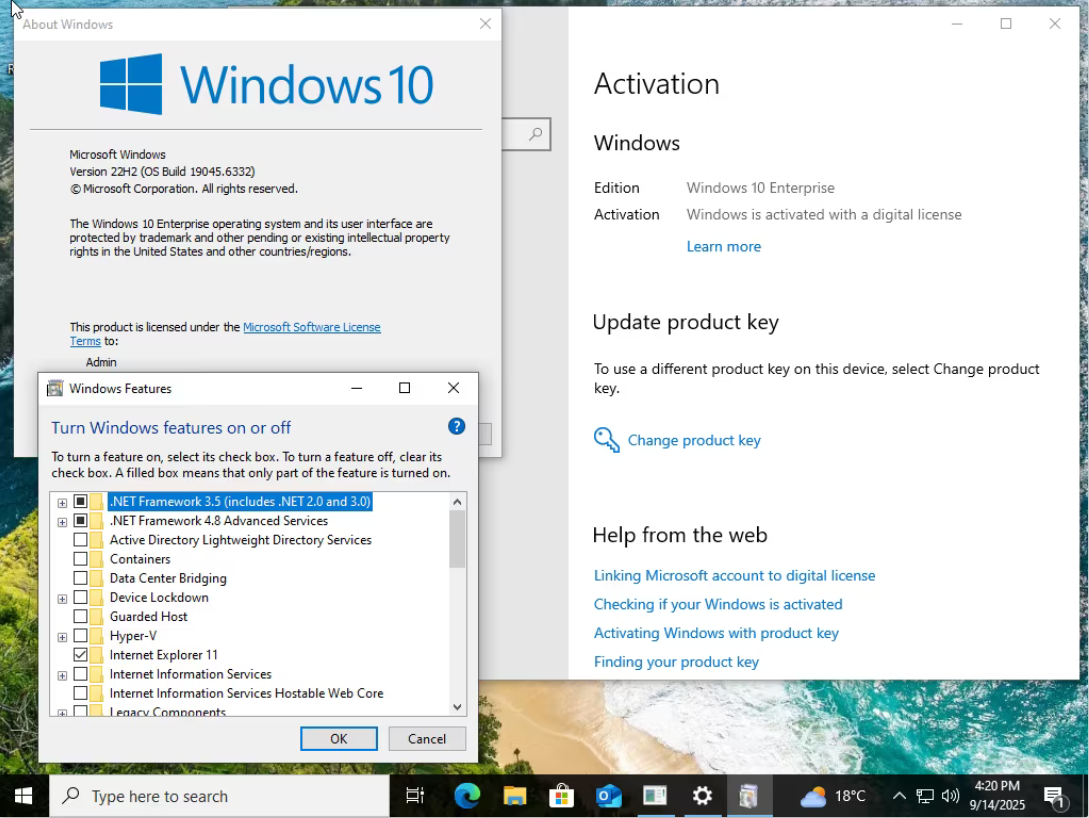Enable the Data Center Bridging checkbox
Viewport: 1089px width, 818px height.
[81, 578]
